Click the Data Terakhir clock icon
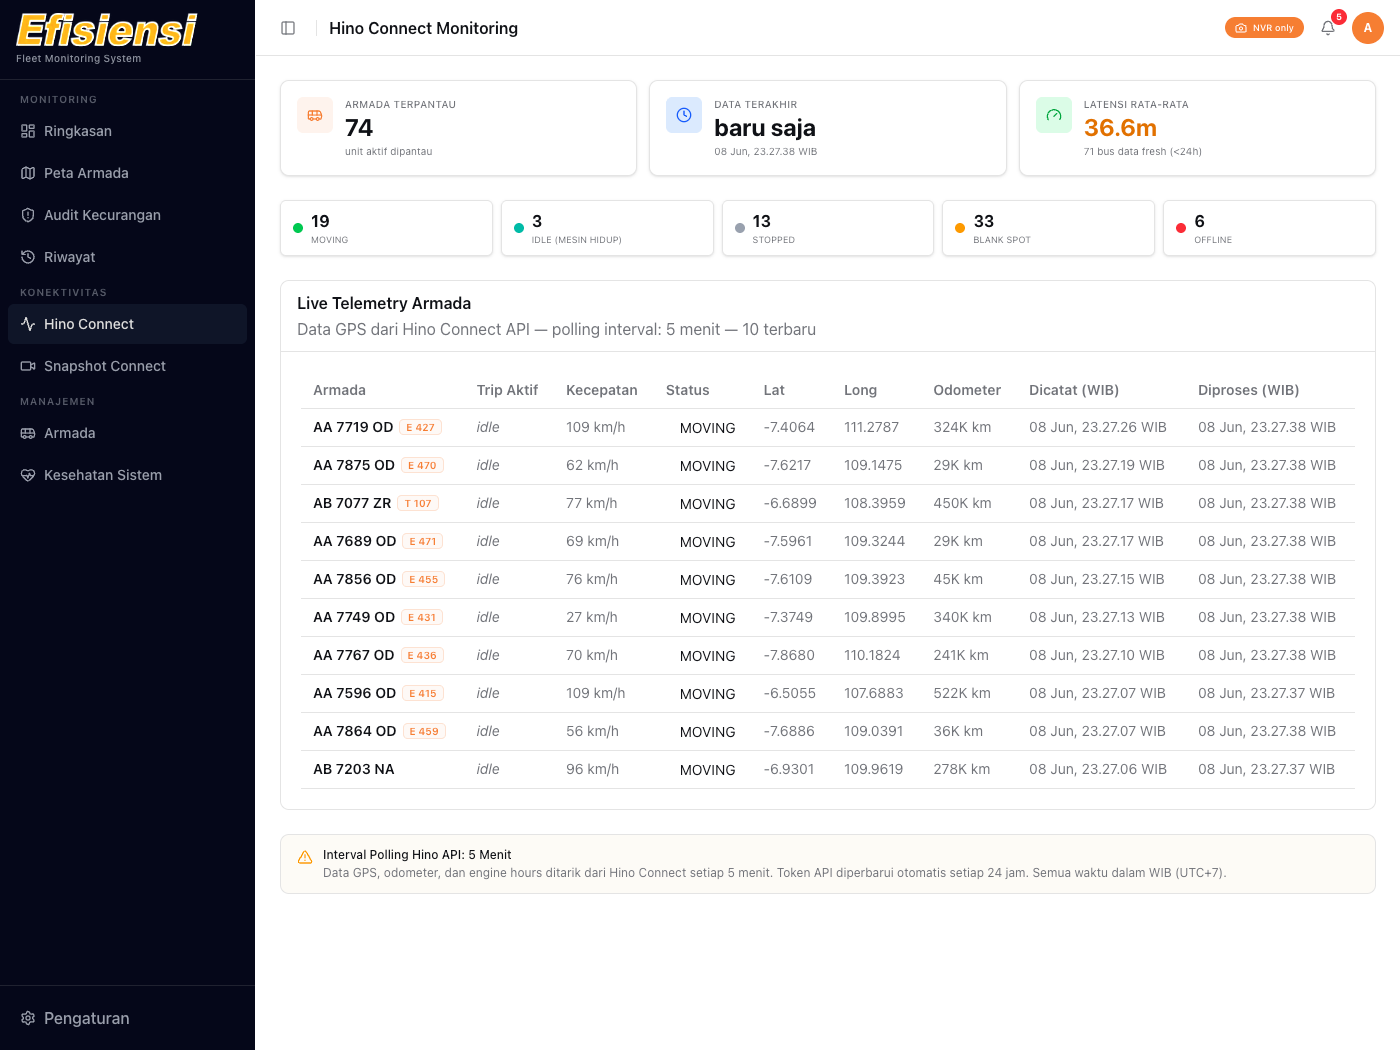1400x1050 pixels. pos(684,115)
